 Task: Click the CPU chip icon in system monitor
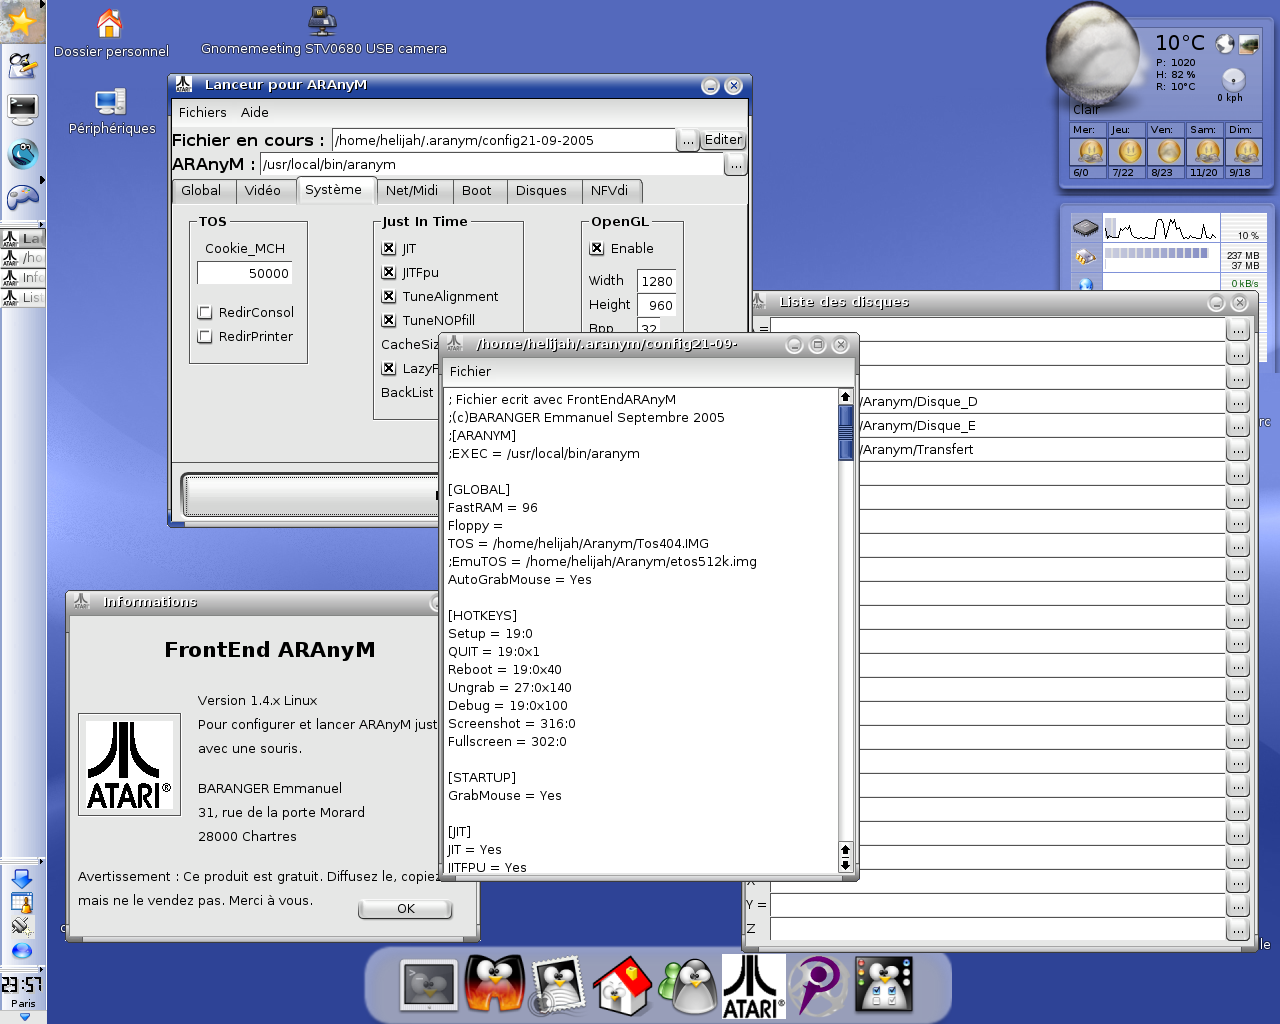pos(1085,228)
